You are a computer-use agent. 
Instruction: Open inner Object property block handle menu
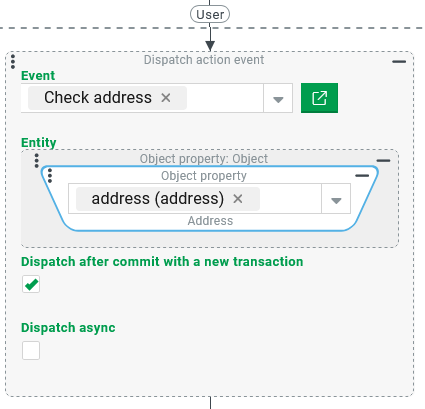coord(50,176)
